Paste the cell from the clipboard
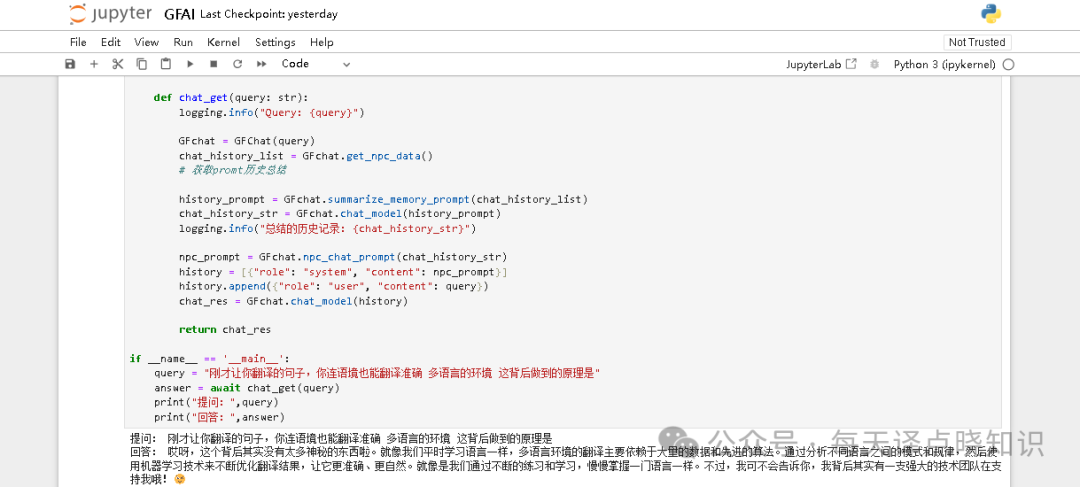The width and height of the screenshot is (1080, 487). [165, 64]
